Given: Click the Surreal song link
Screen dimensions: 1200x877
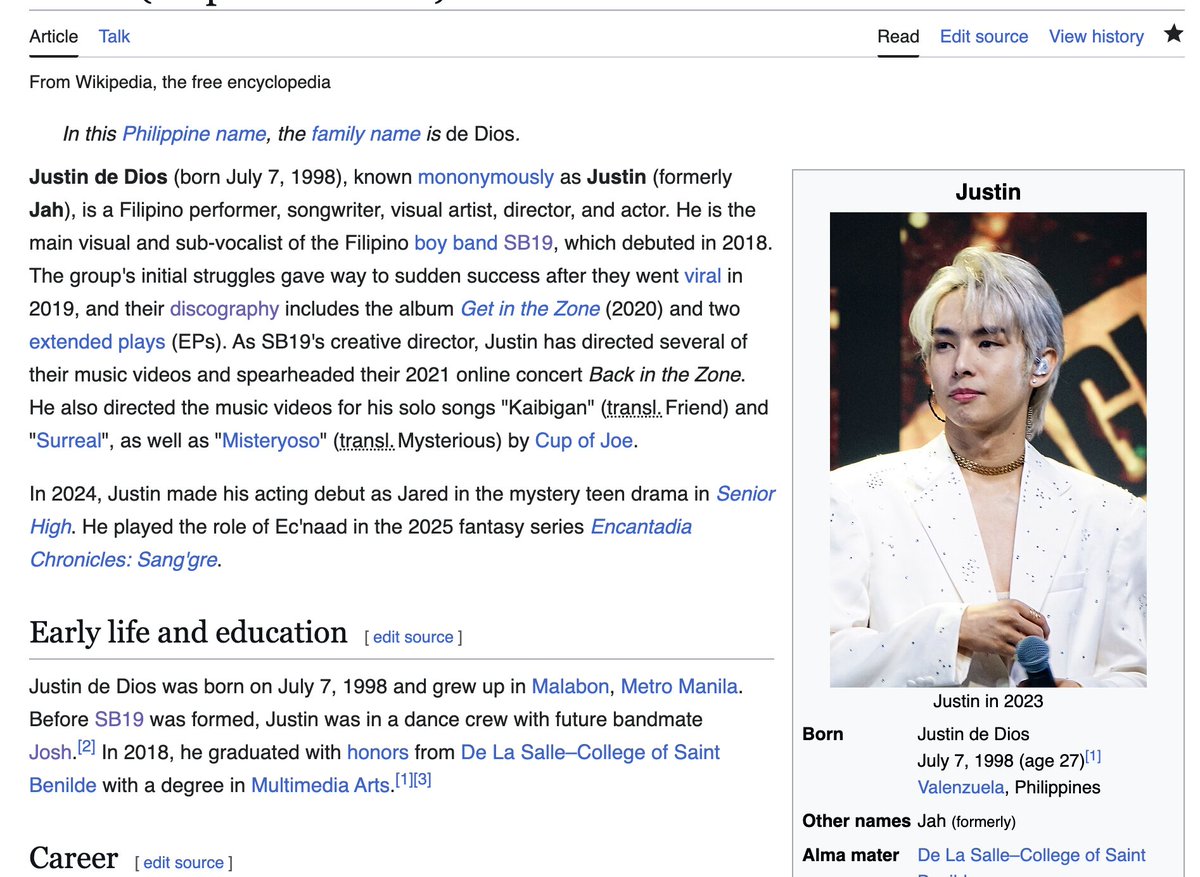Looking at the screenshot, I should (67, 439).
